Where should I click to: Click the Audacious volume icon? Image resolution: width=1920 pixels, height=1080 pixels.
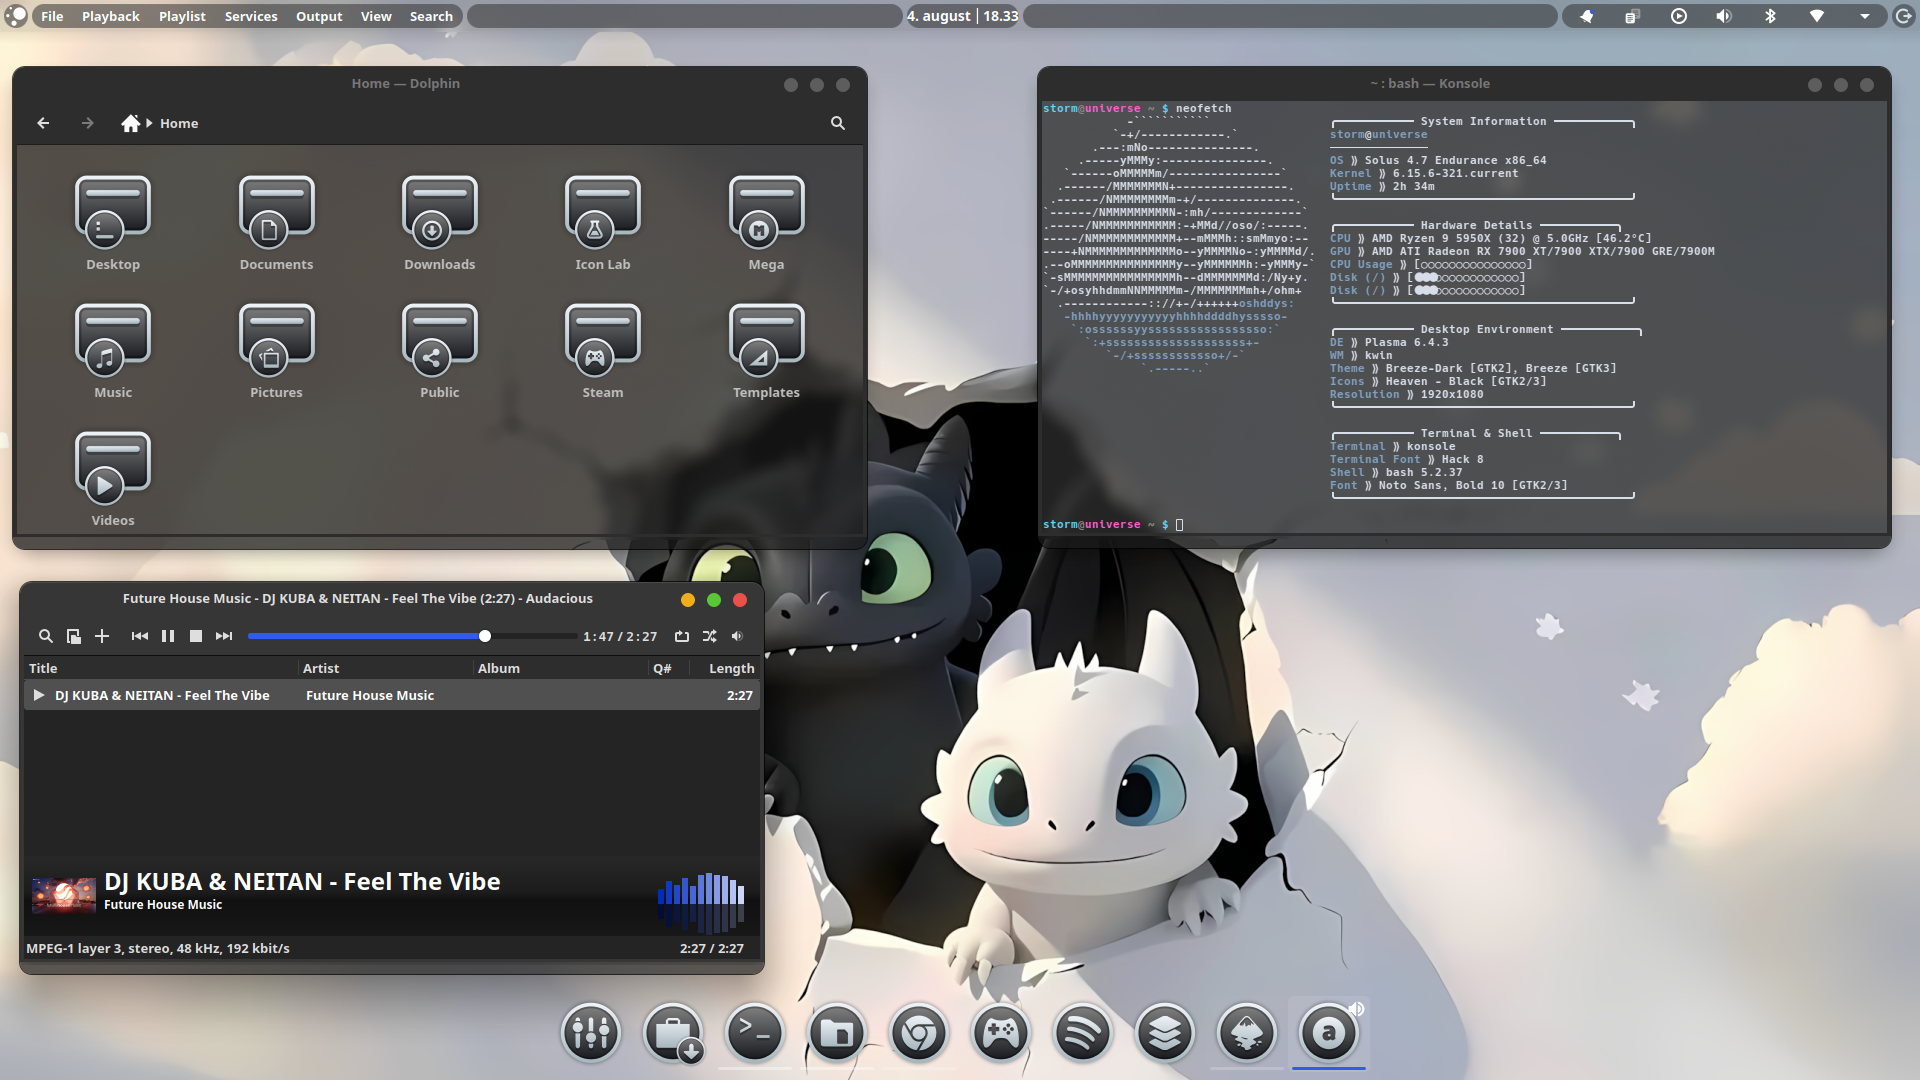(737, 636)
